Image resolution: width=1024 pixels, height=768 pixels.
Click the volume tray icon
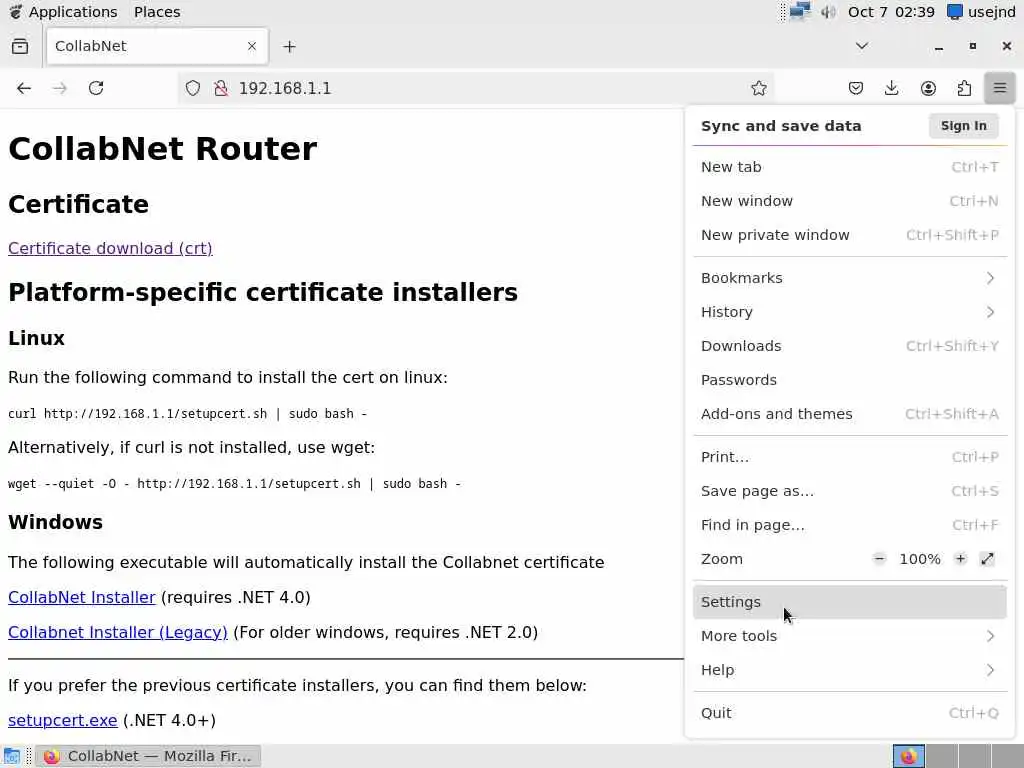828,12
